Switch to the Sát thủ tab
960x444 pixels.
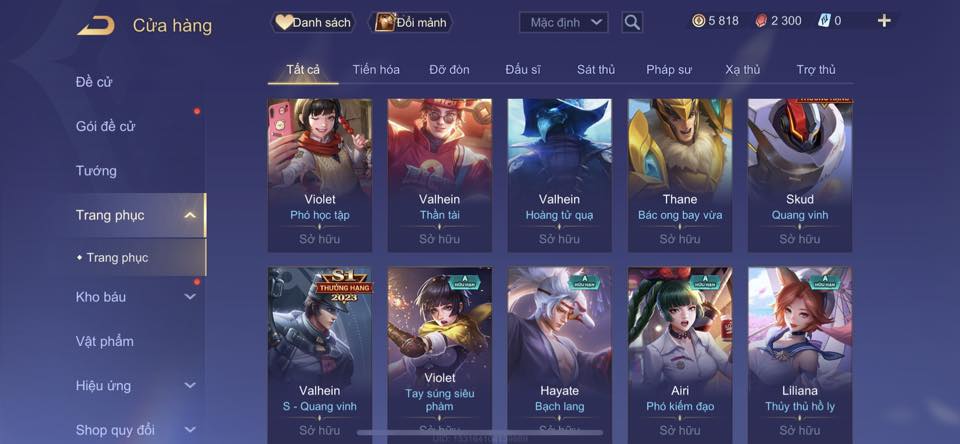[596, 70]
